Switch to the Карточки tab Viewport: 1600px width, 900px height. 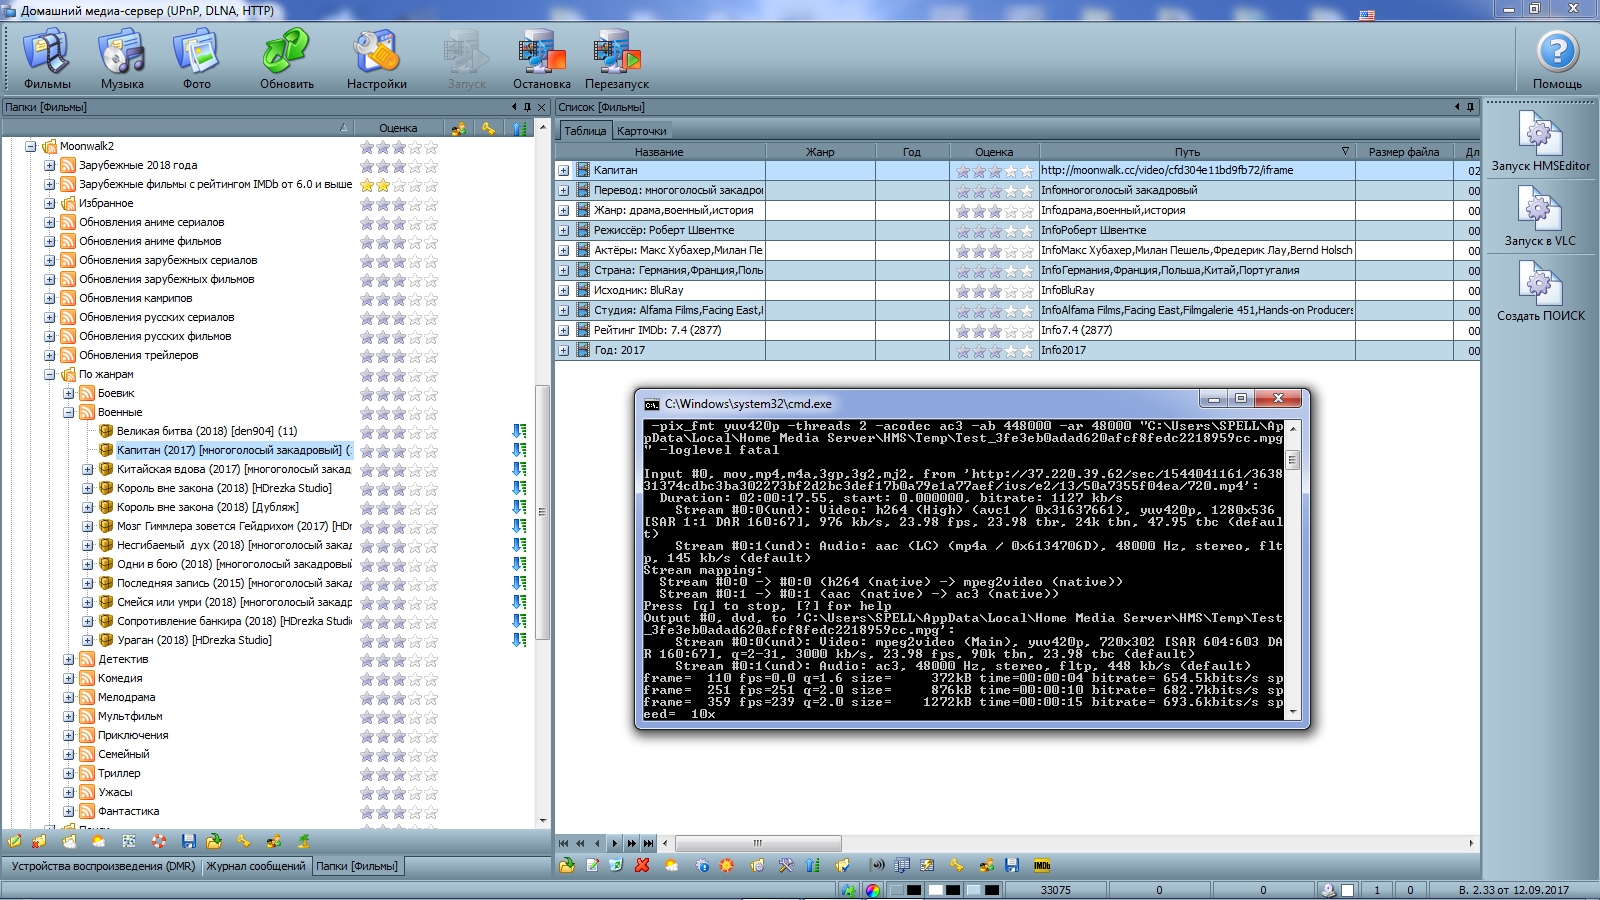point(642,131)
